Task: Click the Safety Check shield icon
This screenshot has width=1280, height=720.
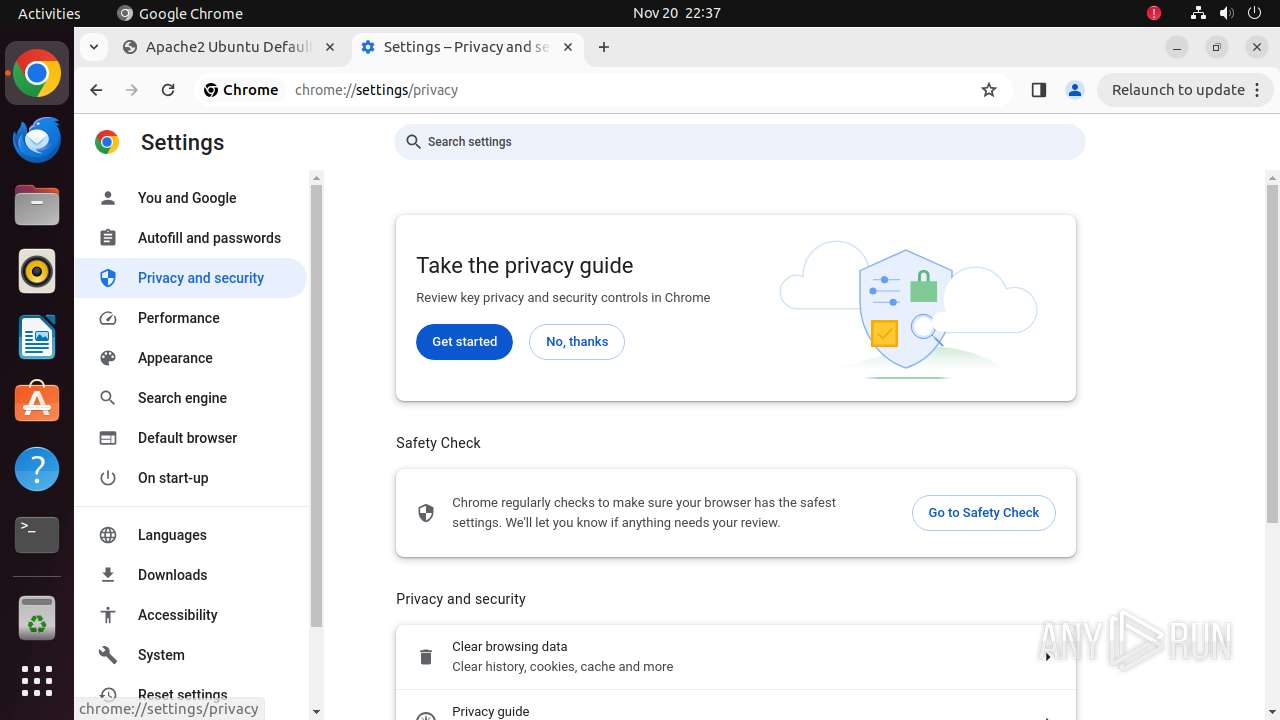Action: tap(426, 513)
